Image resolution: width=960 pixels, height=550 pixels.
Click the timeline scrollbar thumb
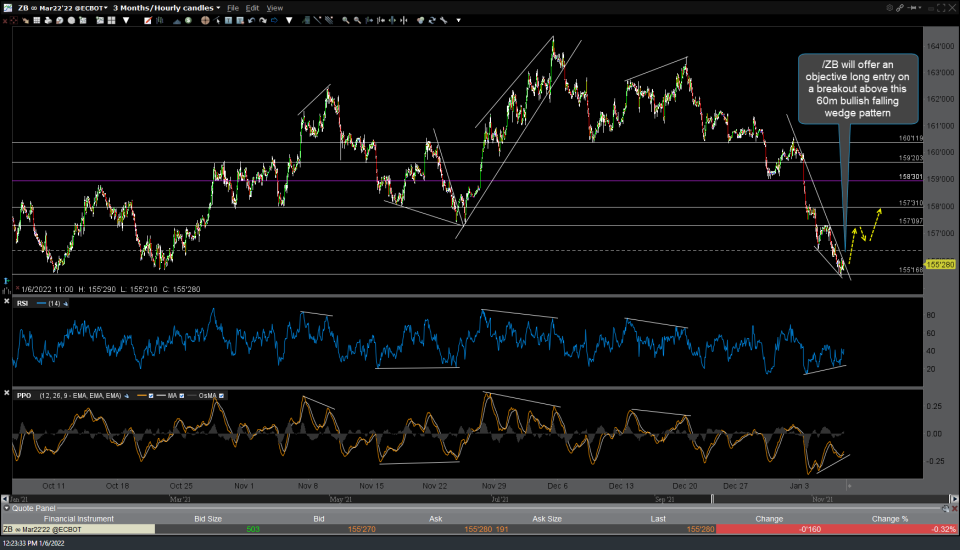712,499
